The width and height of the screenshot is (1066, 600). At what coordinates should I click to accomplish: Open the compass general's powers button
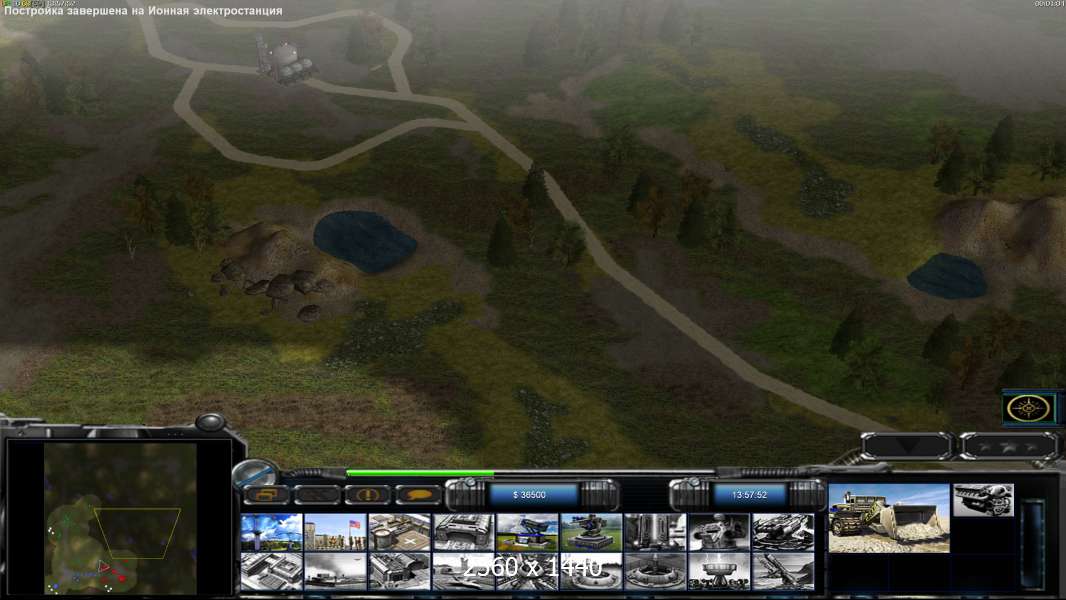pyautogui.click(x=1030, y=408)
